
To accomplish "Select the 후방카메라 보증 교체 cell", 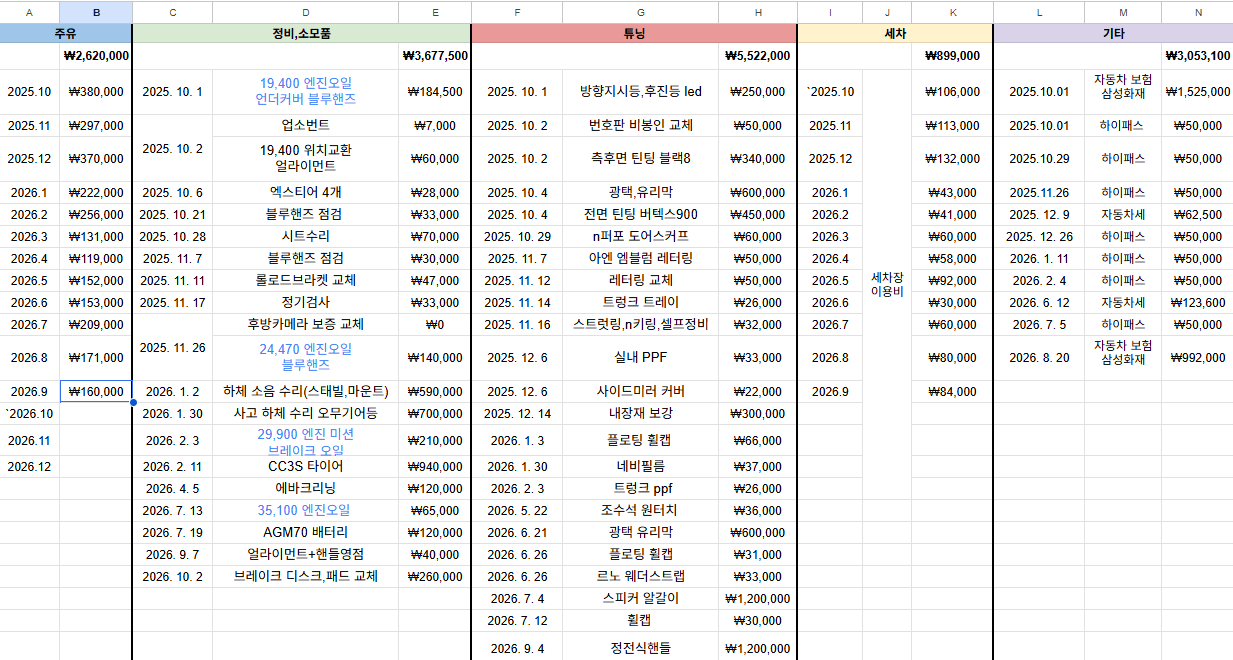I will click(x=305, y=324).
